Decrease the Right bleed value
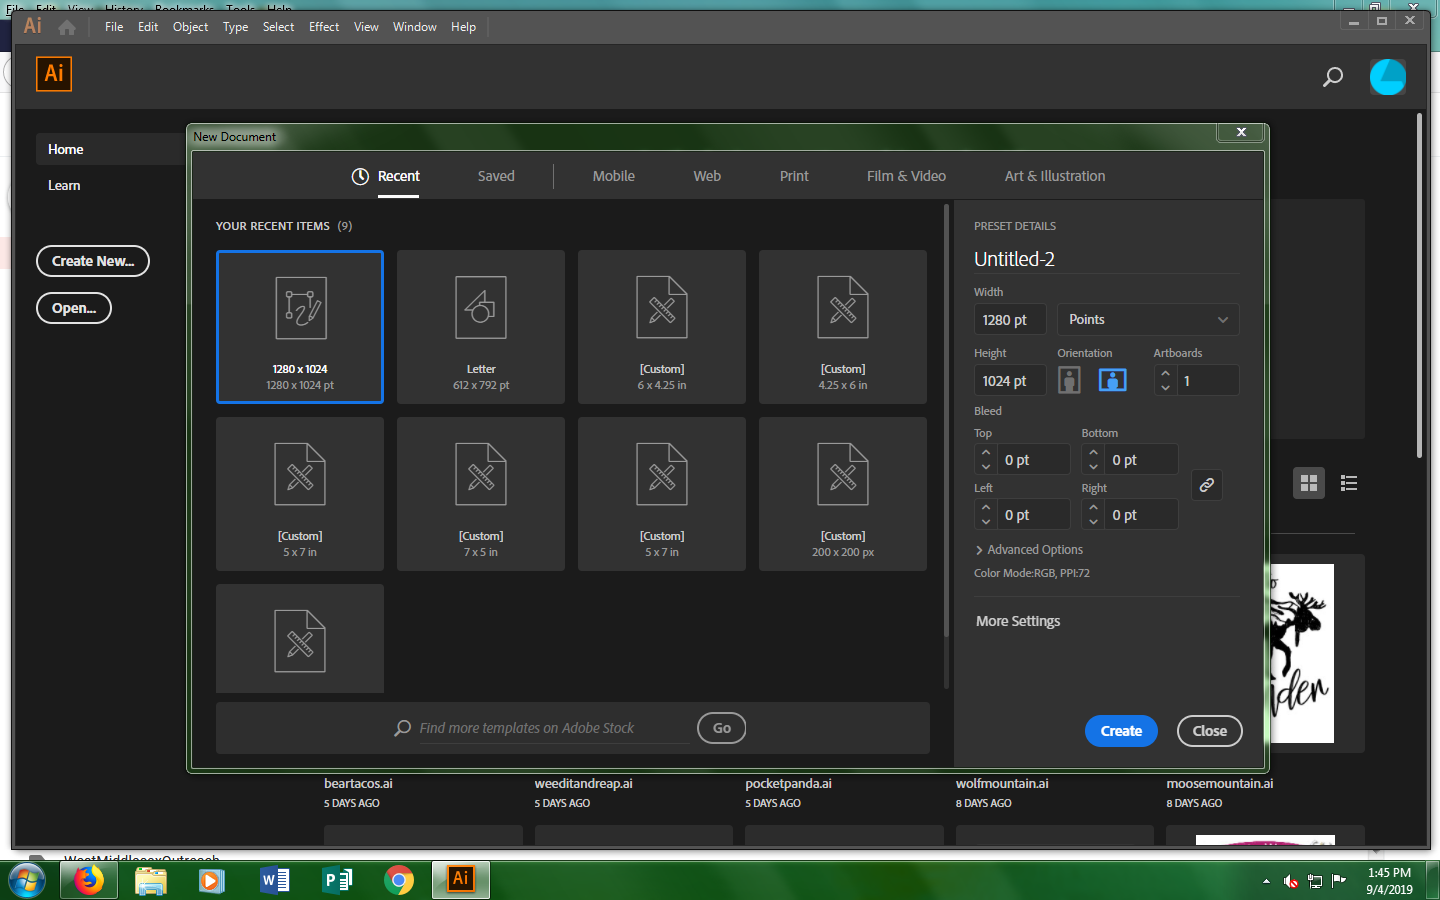This screenshot has width=1440, height=900. [x=1093, y=522]
